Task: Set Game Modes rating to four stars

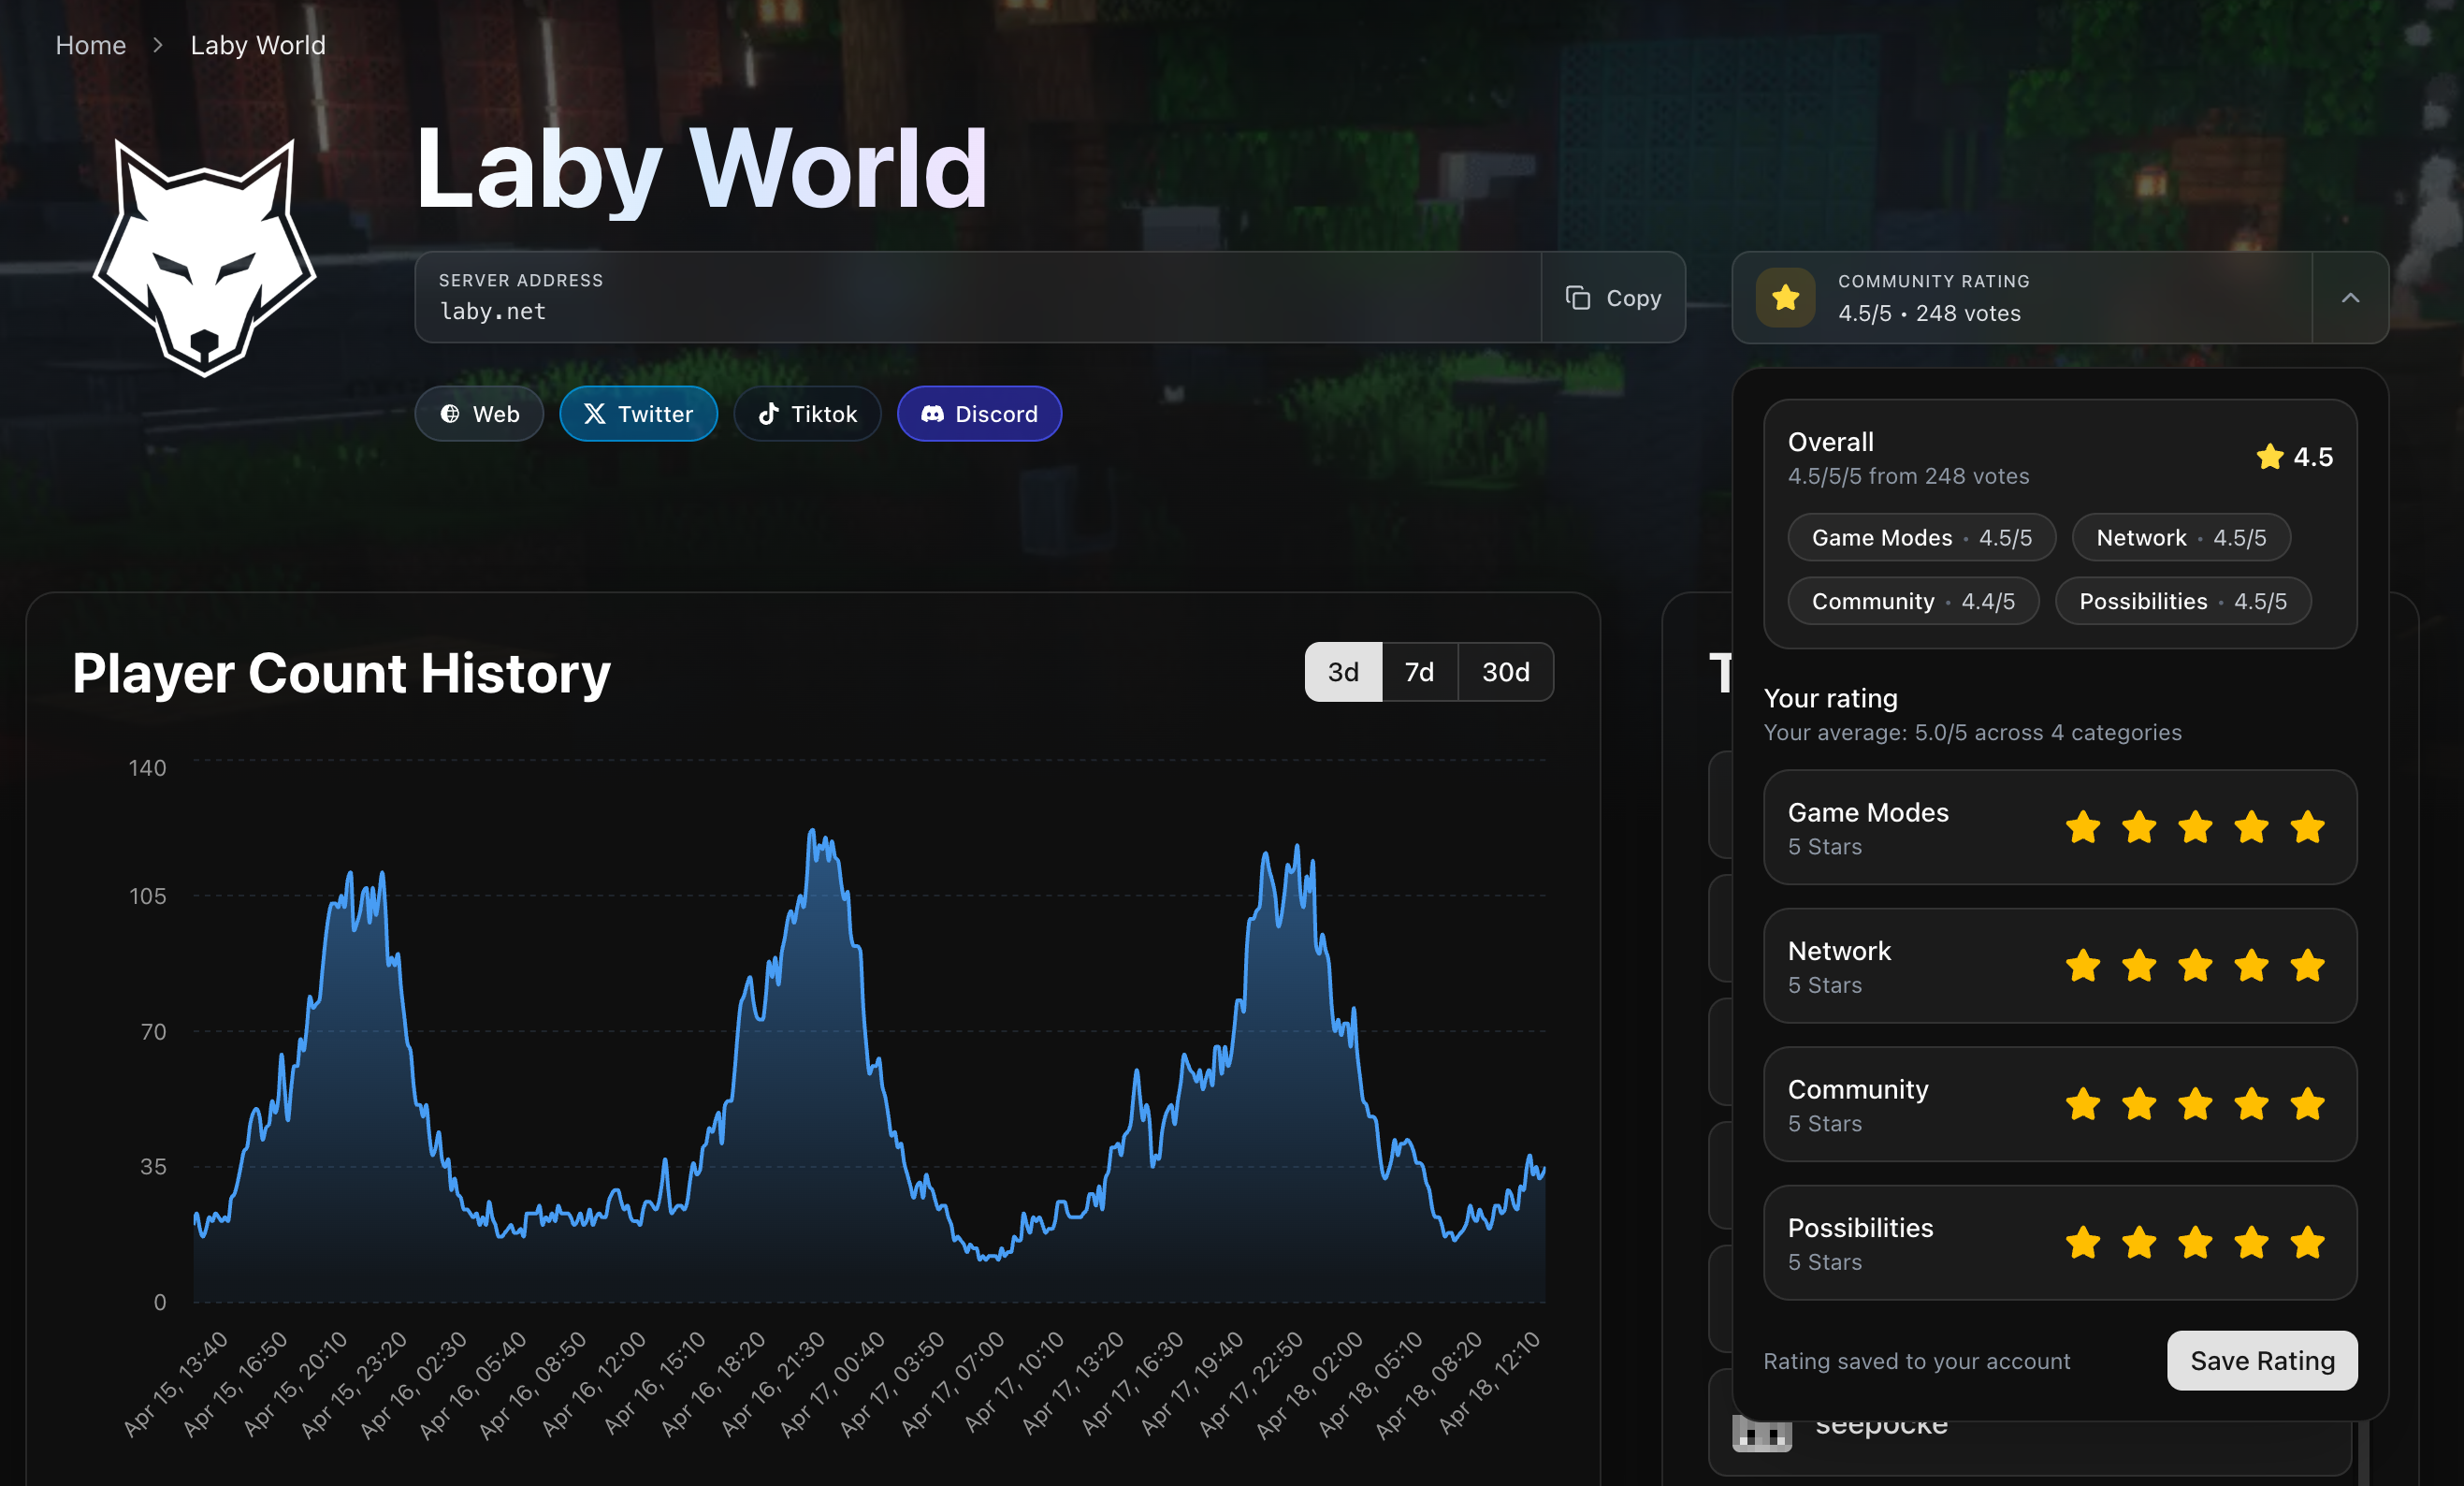Action: (2251, 827)
